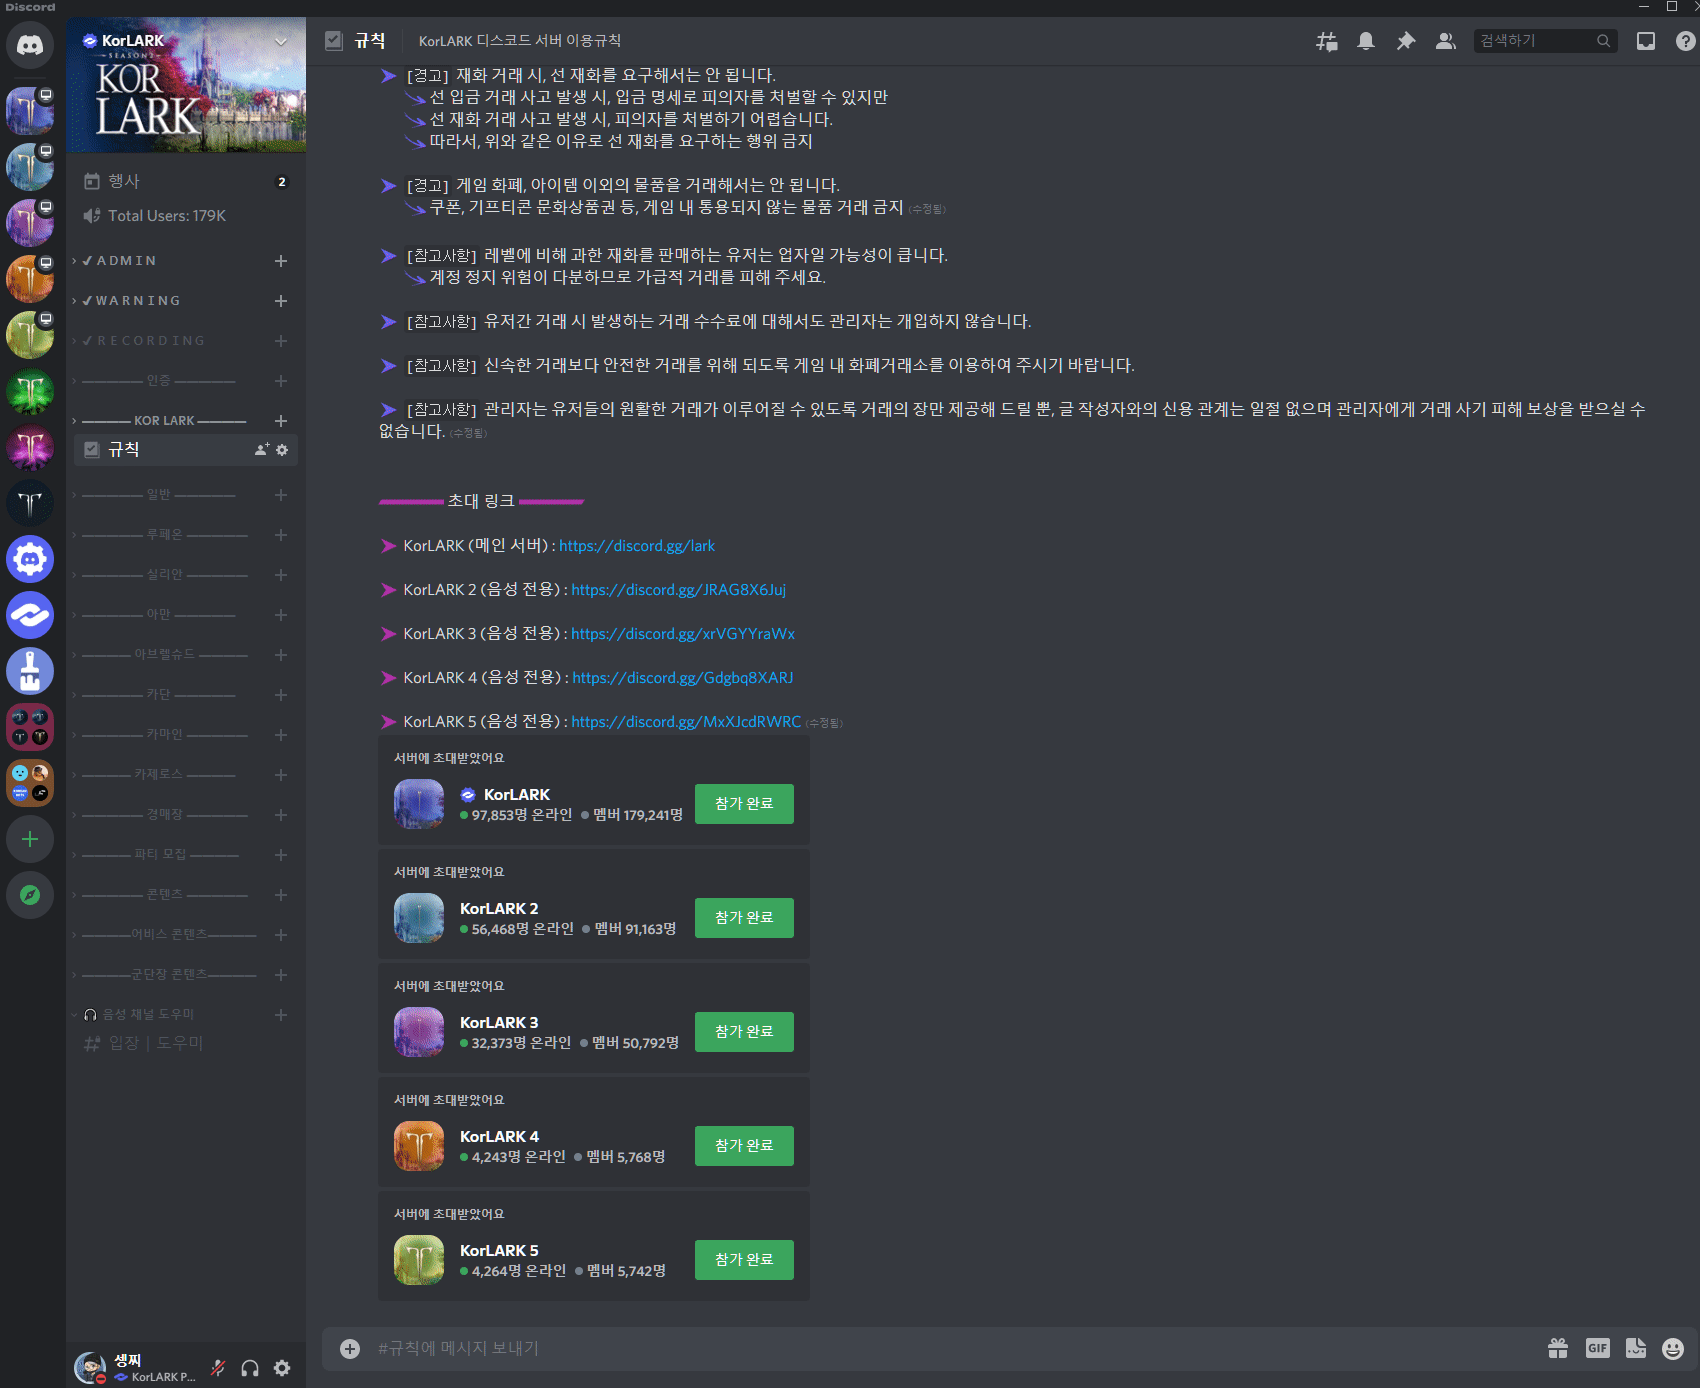Click the search box 검색하기
The image size is (1700, 1388).
[x=1535, y=41]
